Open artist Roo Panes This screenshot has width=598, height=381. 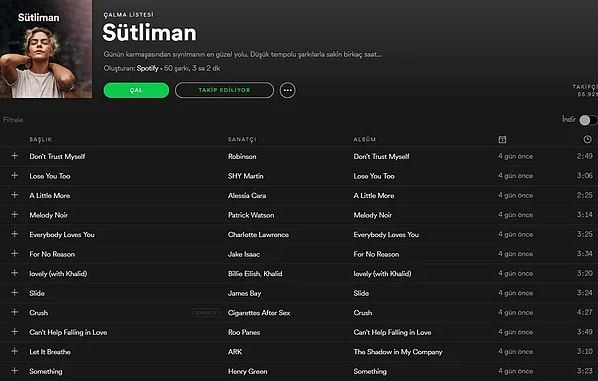[244, 332]
